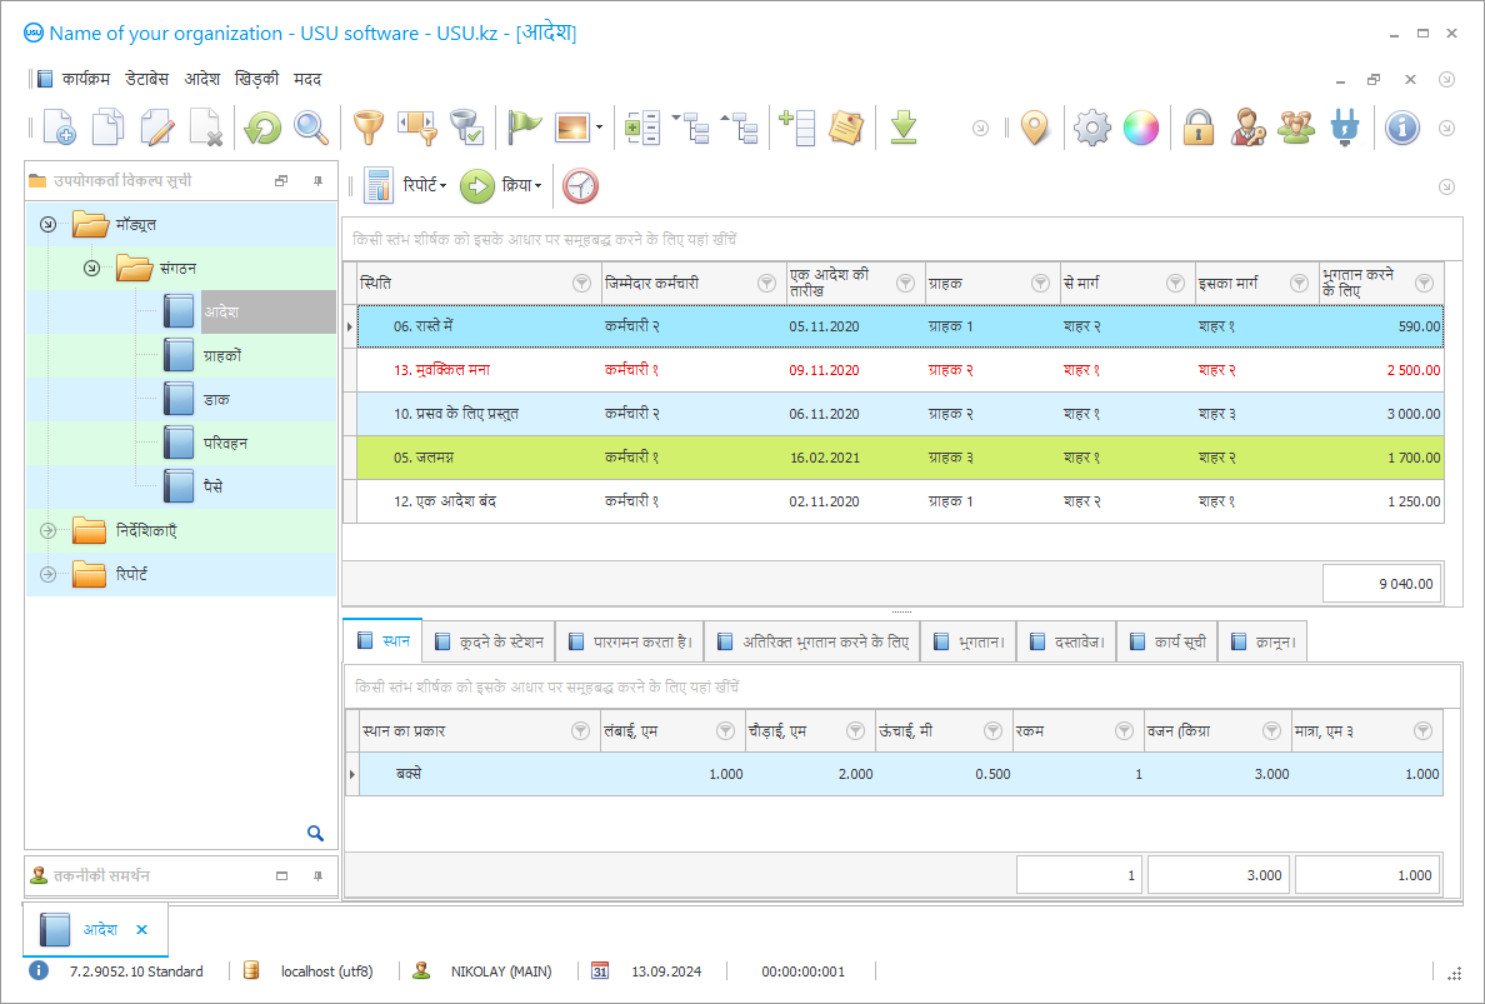
Task: Open settings gear icon in toolbar
Action: [x=1091, y=128]
